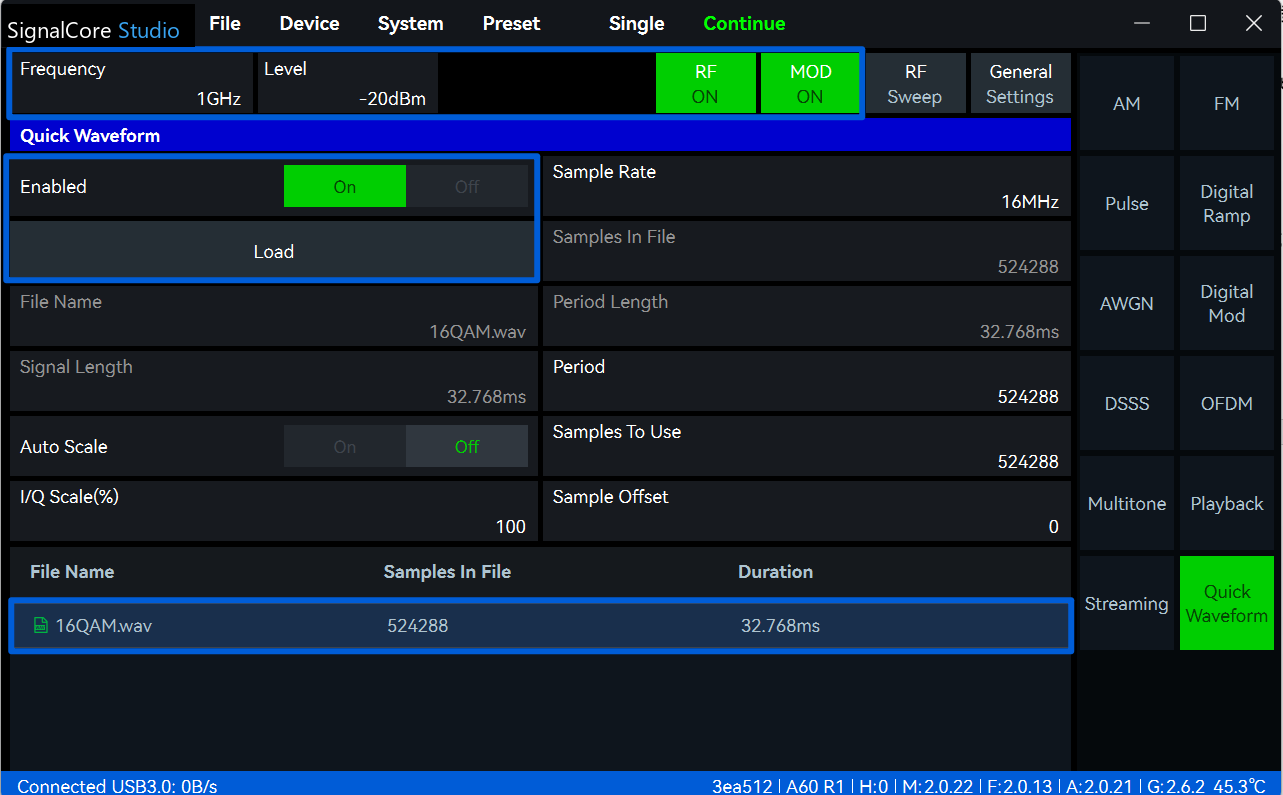Click the Samples In File column header
1283x795 pixels.
(x=447, y=572)
